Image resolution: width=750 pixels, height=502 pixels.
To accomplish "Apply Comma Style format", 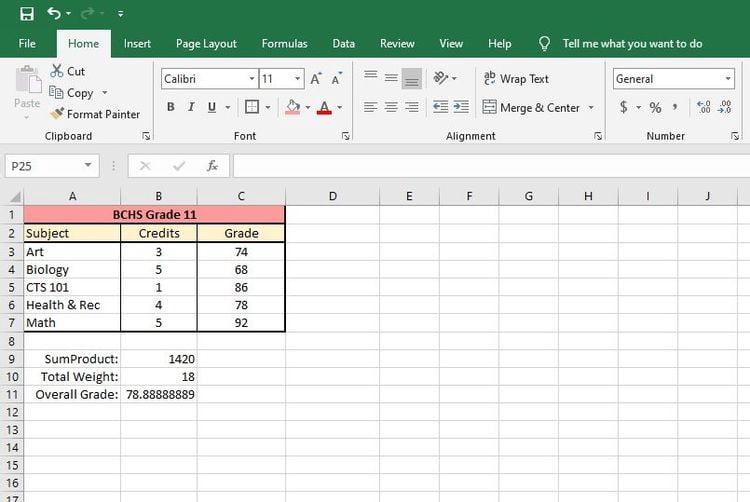I will point(675,107).
